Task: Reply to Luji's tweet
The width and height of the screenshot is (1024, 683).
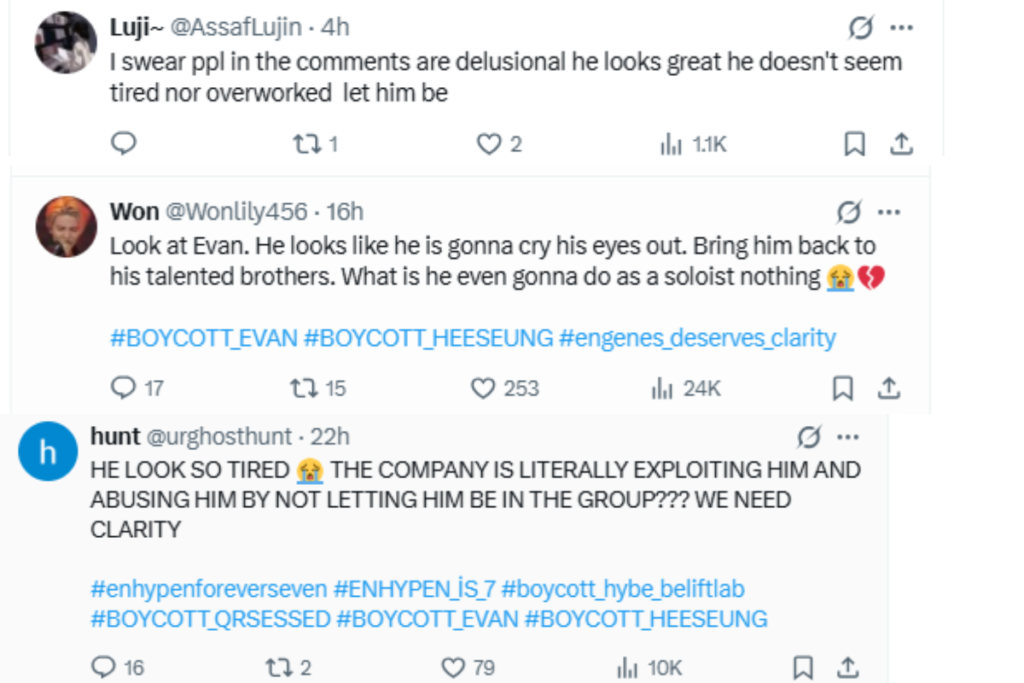Action: 123,143
